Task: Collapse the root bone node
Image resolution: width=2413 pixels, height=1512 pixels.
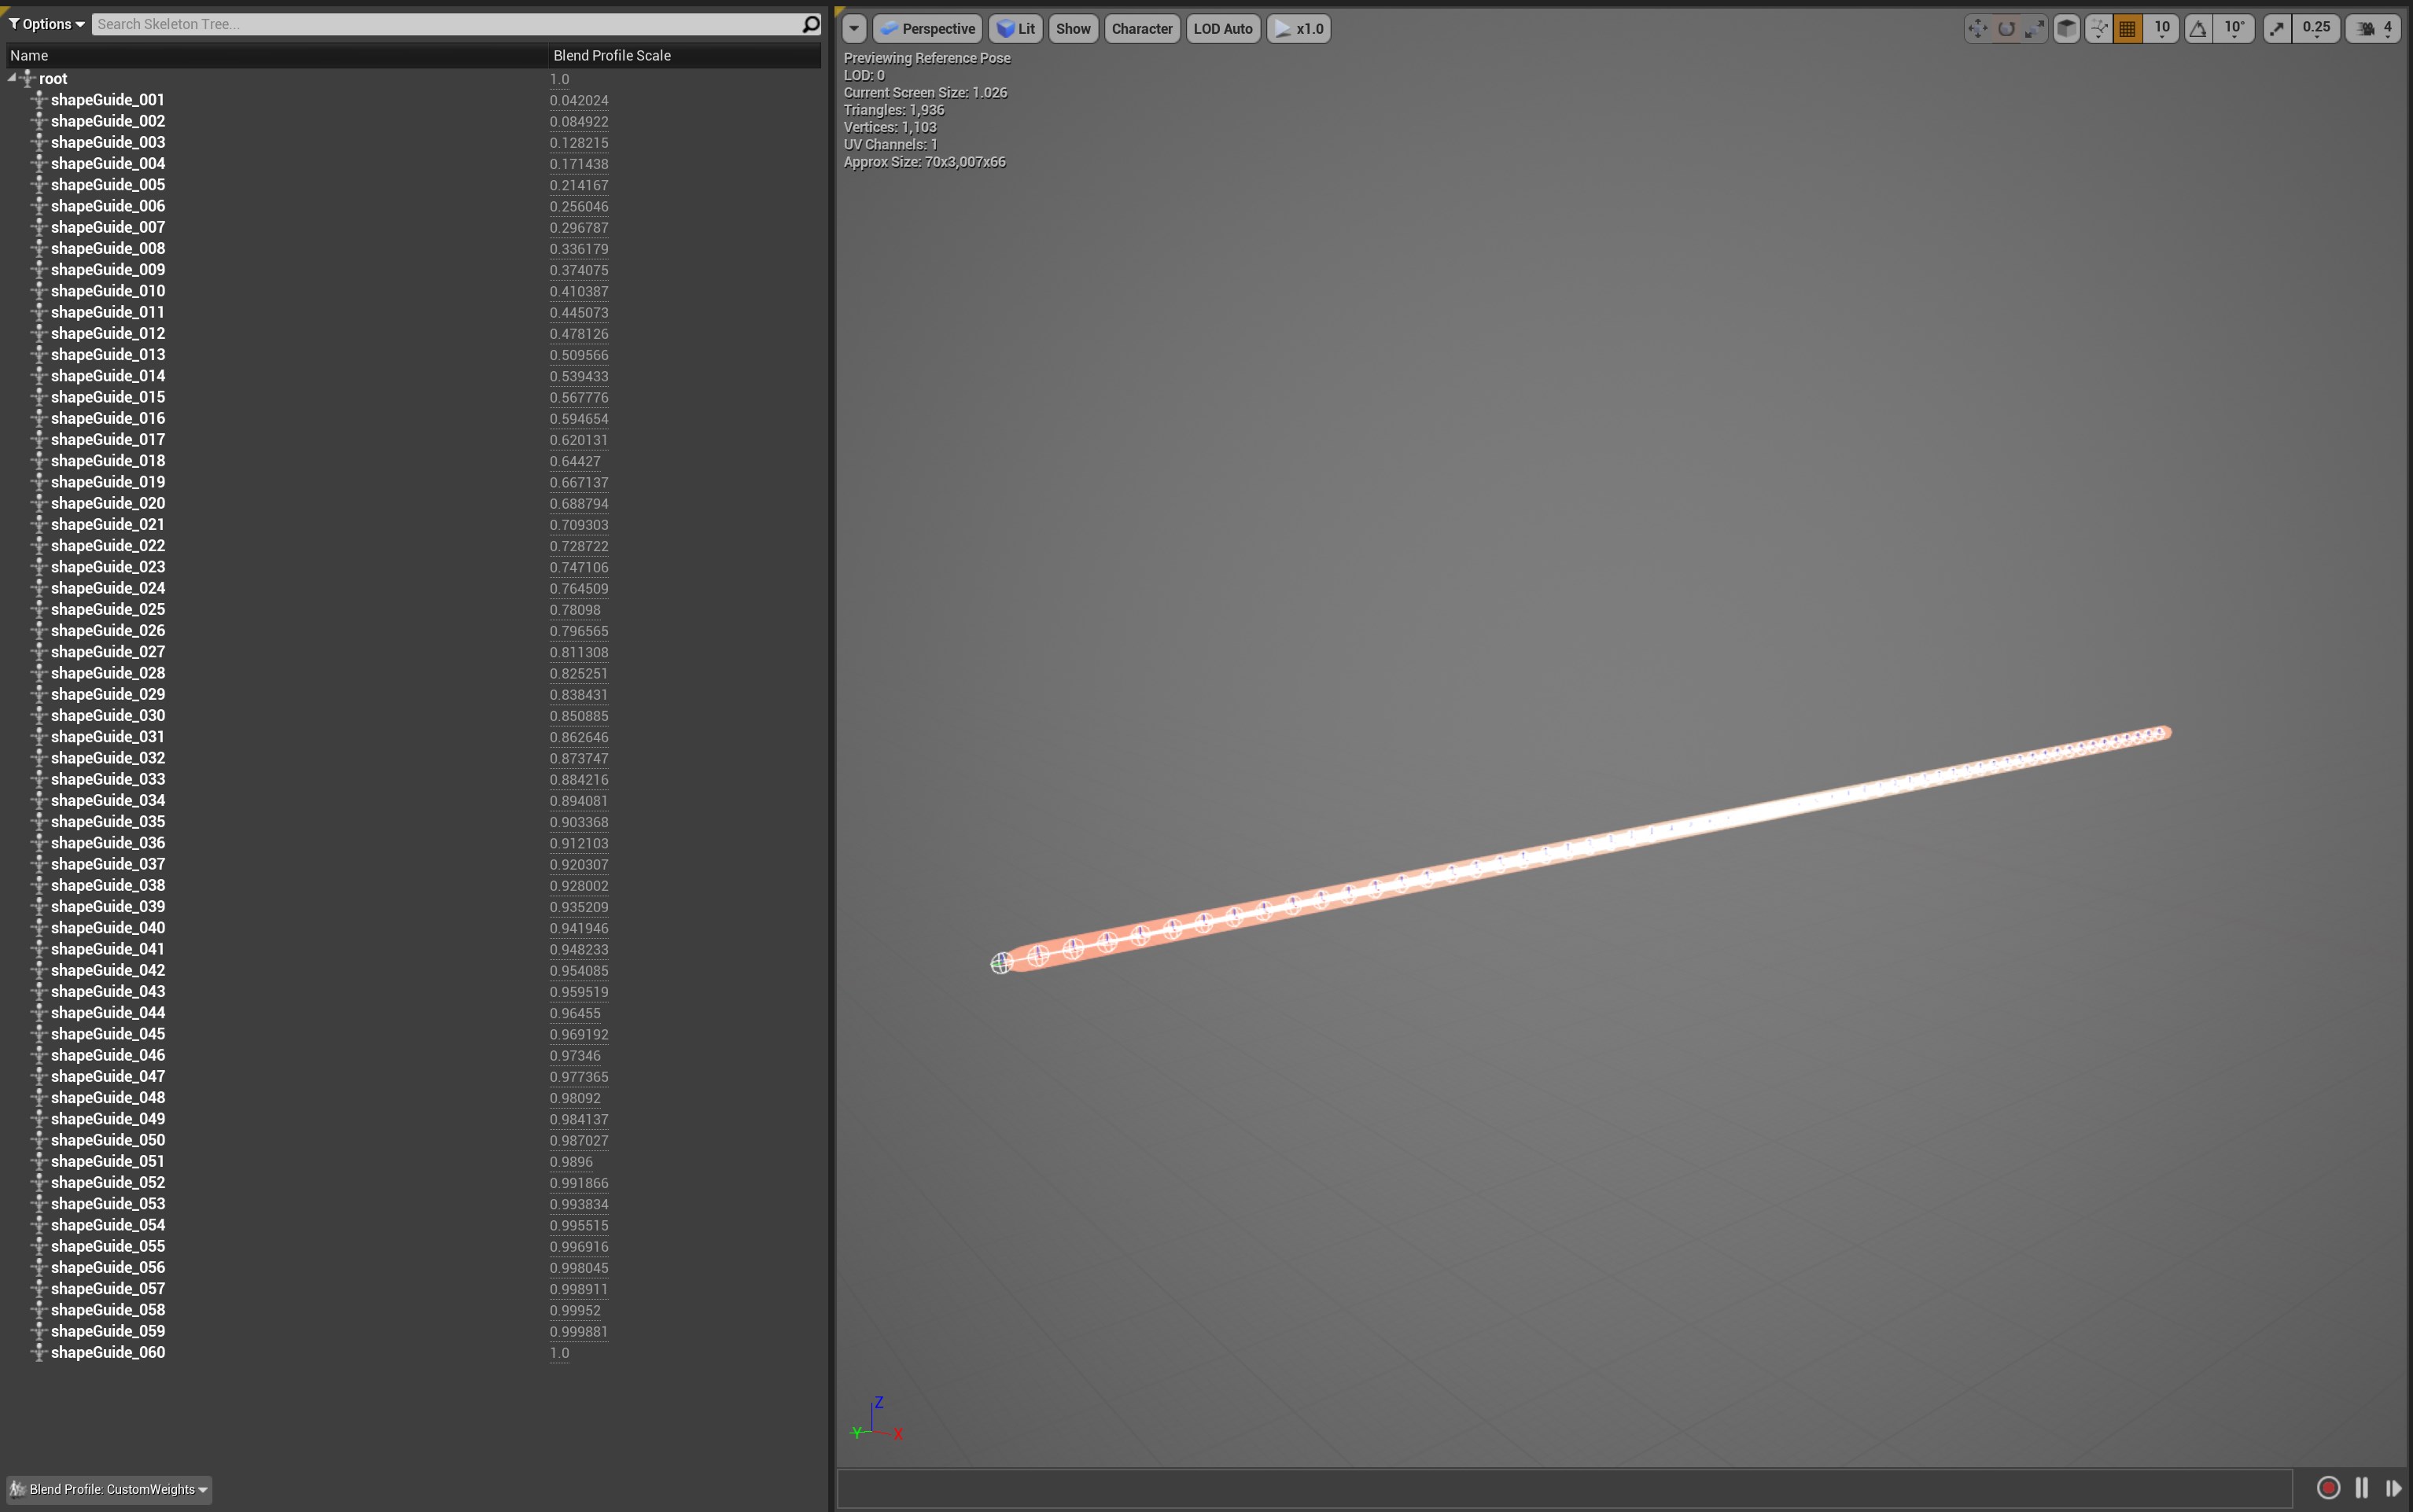Action: pos(12,77)
